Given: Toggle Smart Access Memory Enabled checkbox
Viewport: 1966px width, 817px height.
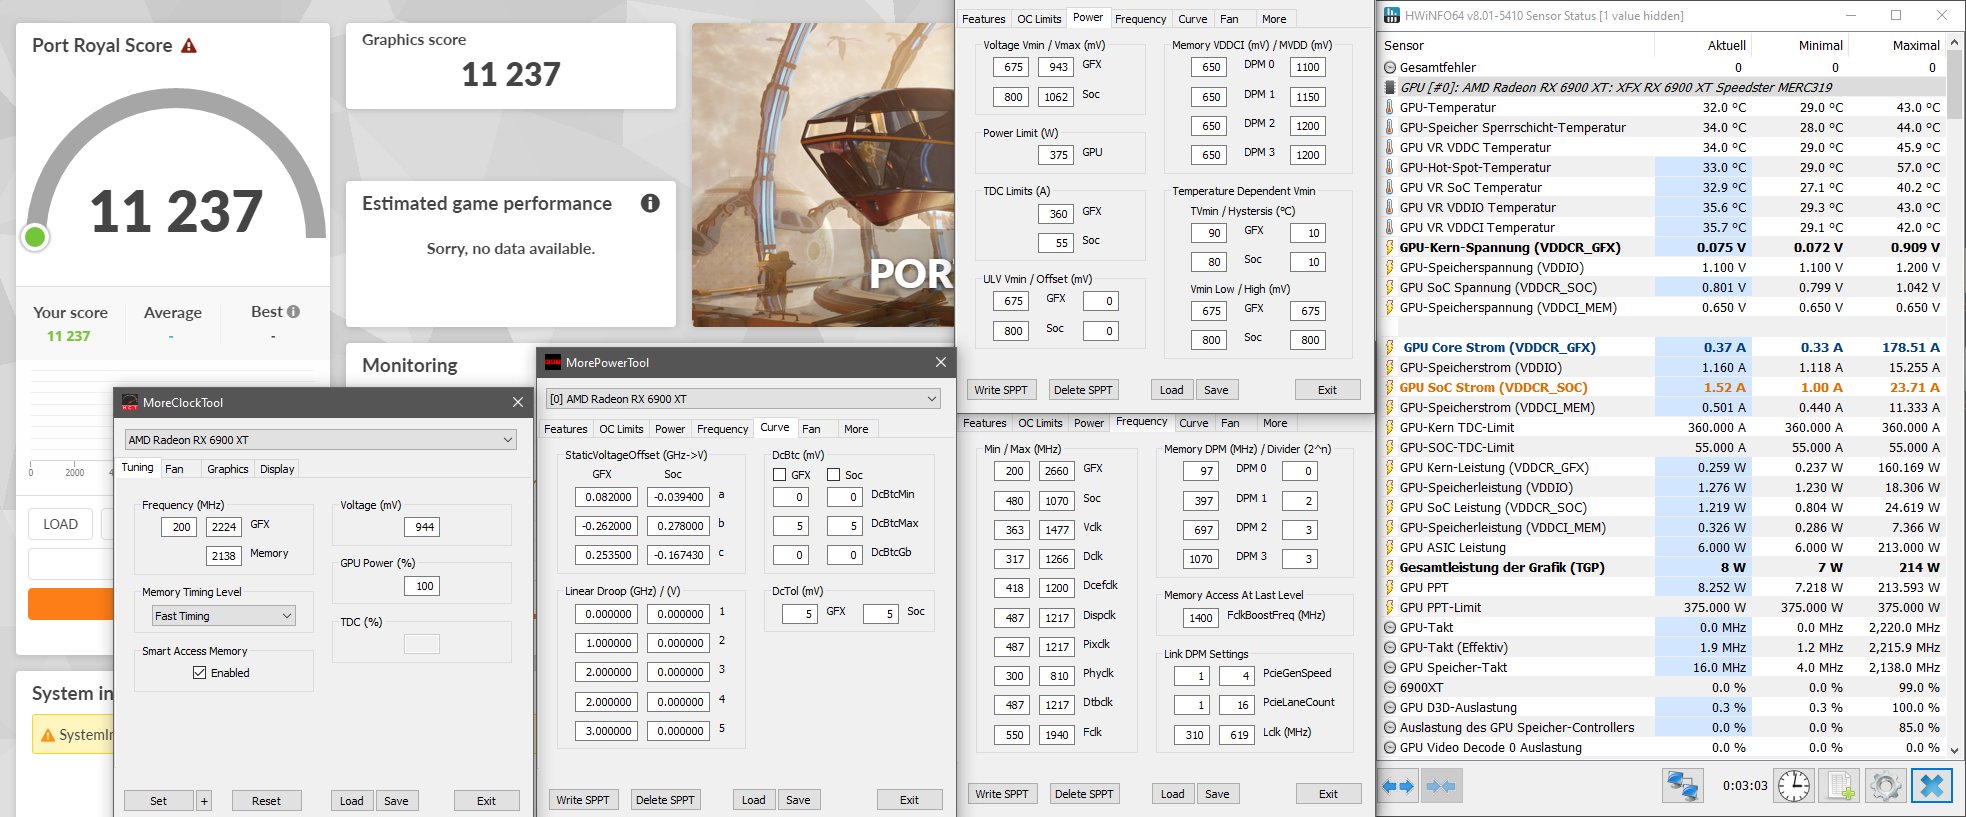Looking at the screenshot, I should tap(199, 673).
